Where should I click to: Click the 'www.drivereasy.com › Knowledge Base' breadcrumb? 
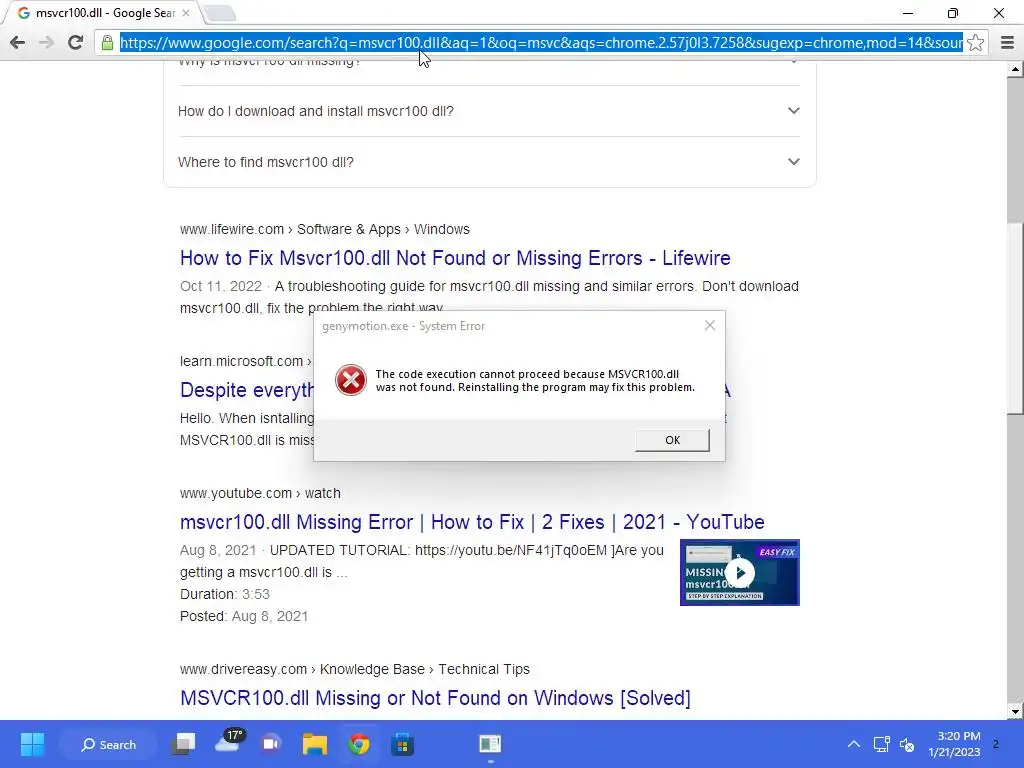[x=355, y=669]
